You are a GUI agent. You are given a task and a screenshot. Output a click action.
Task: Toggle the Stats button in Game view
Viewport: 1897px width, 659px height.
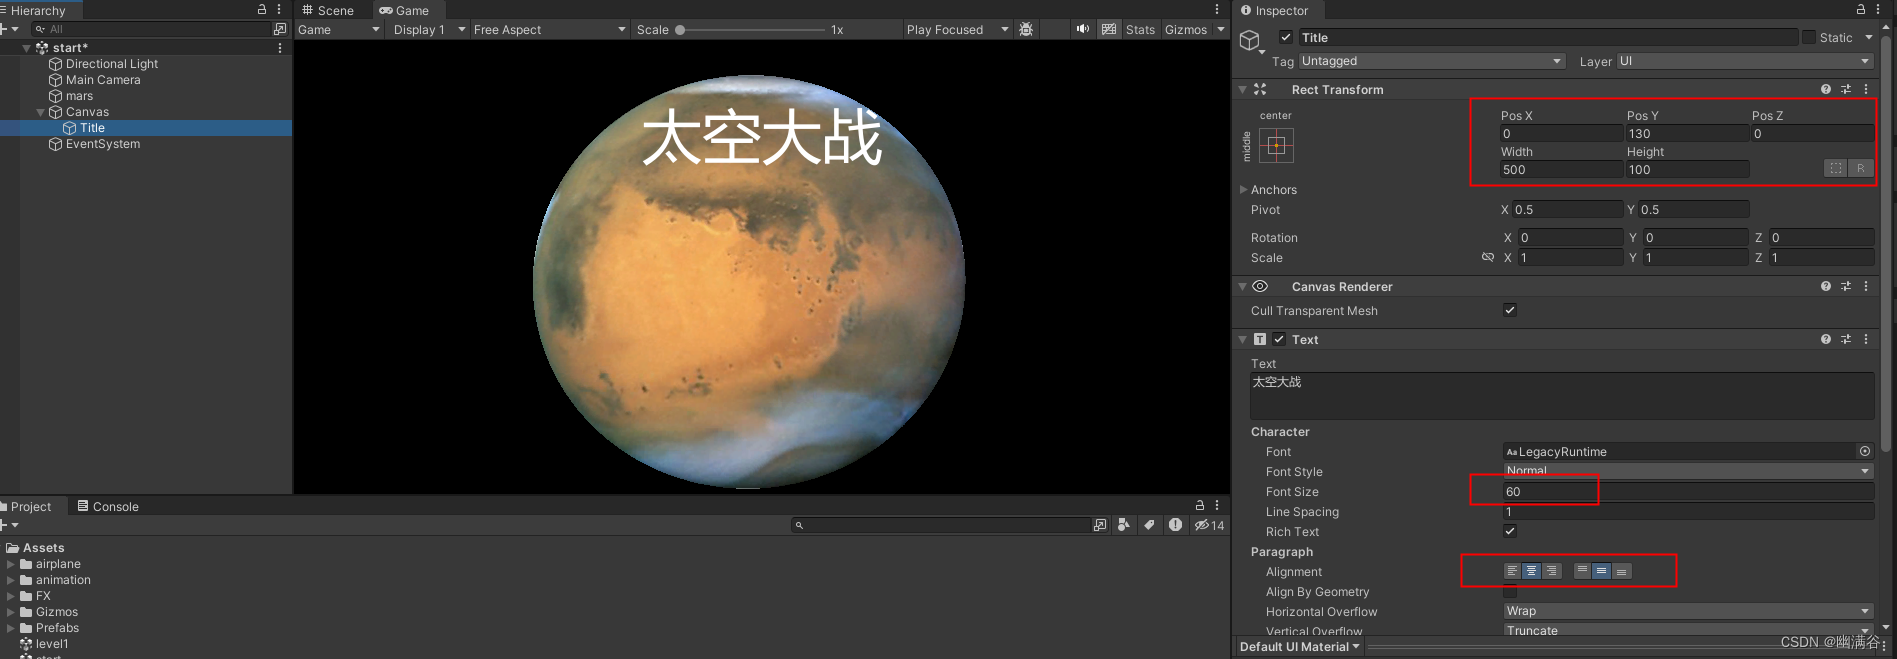pos(1140,29)
